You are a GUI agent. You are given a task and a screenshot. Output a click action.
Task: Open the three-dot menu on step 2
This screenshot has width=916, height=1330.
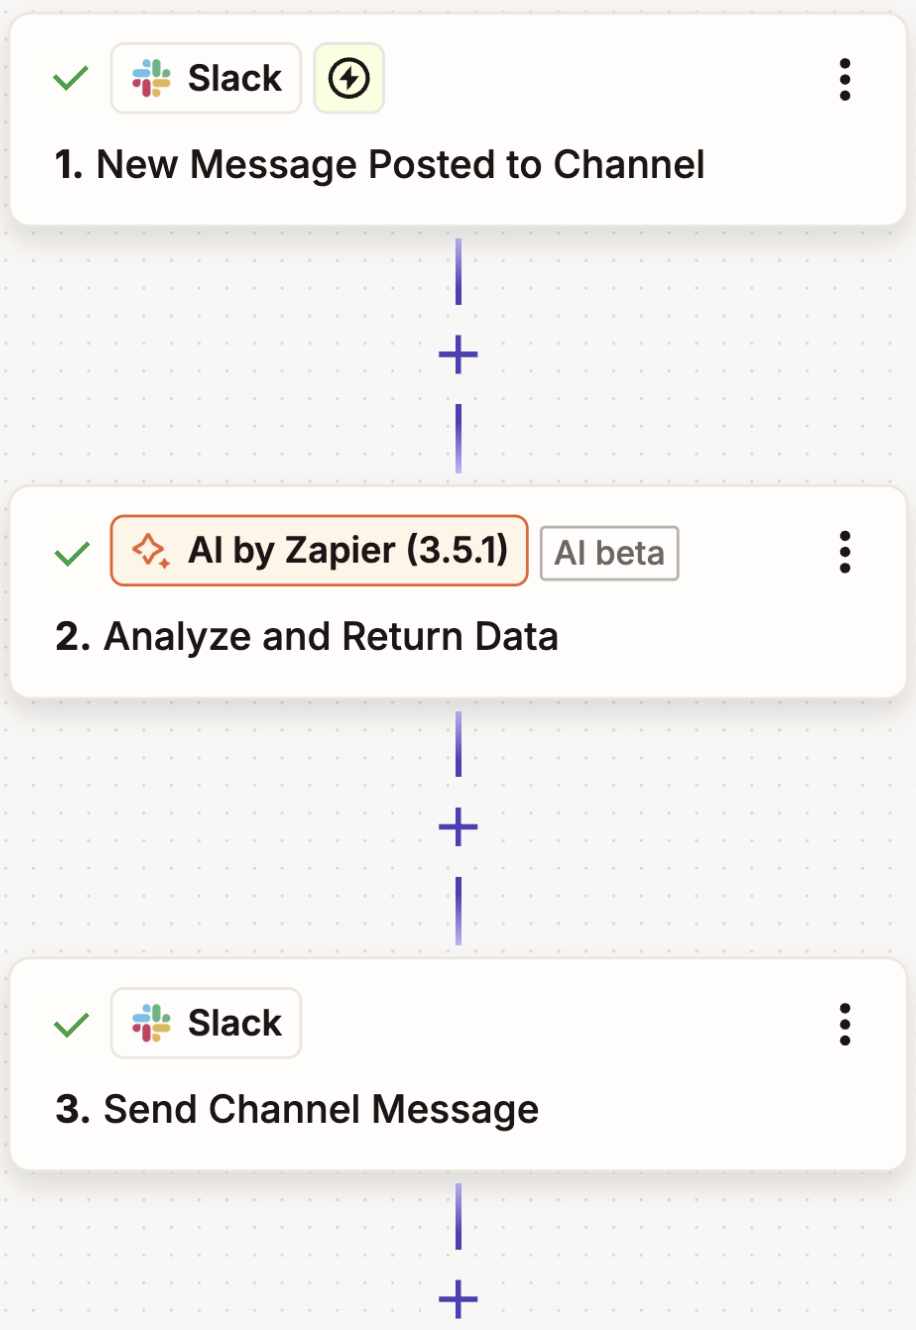click(845, 551)
